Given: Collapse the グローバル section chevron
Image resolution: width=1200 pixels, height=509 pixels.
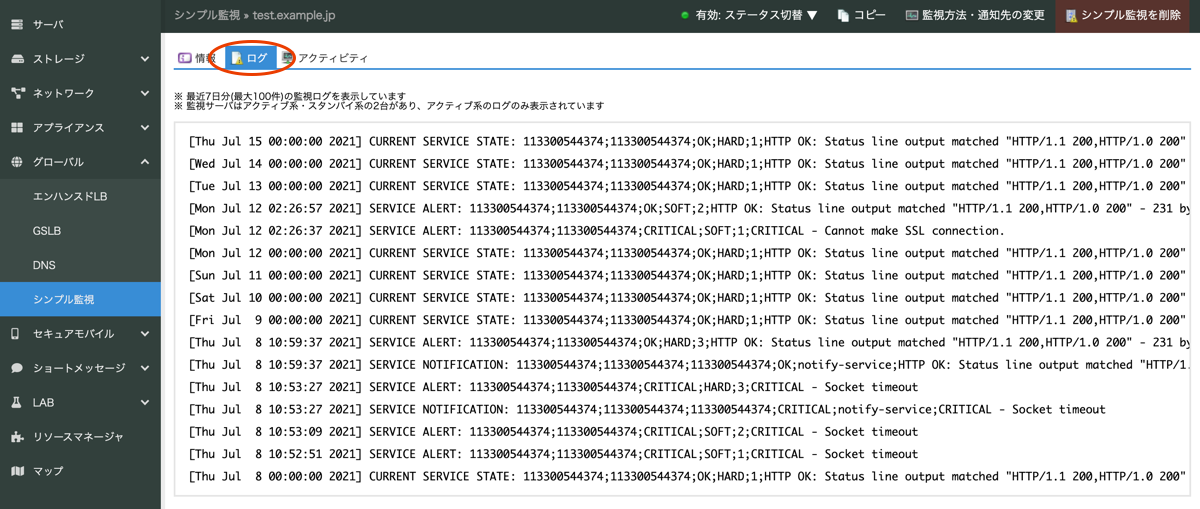Looking at the screenshot, I should point(145,162).
